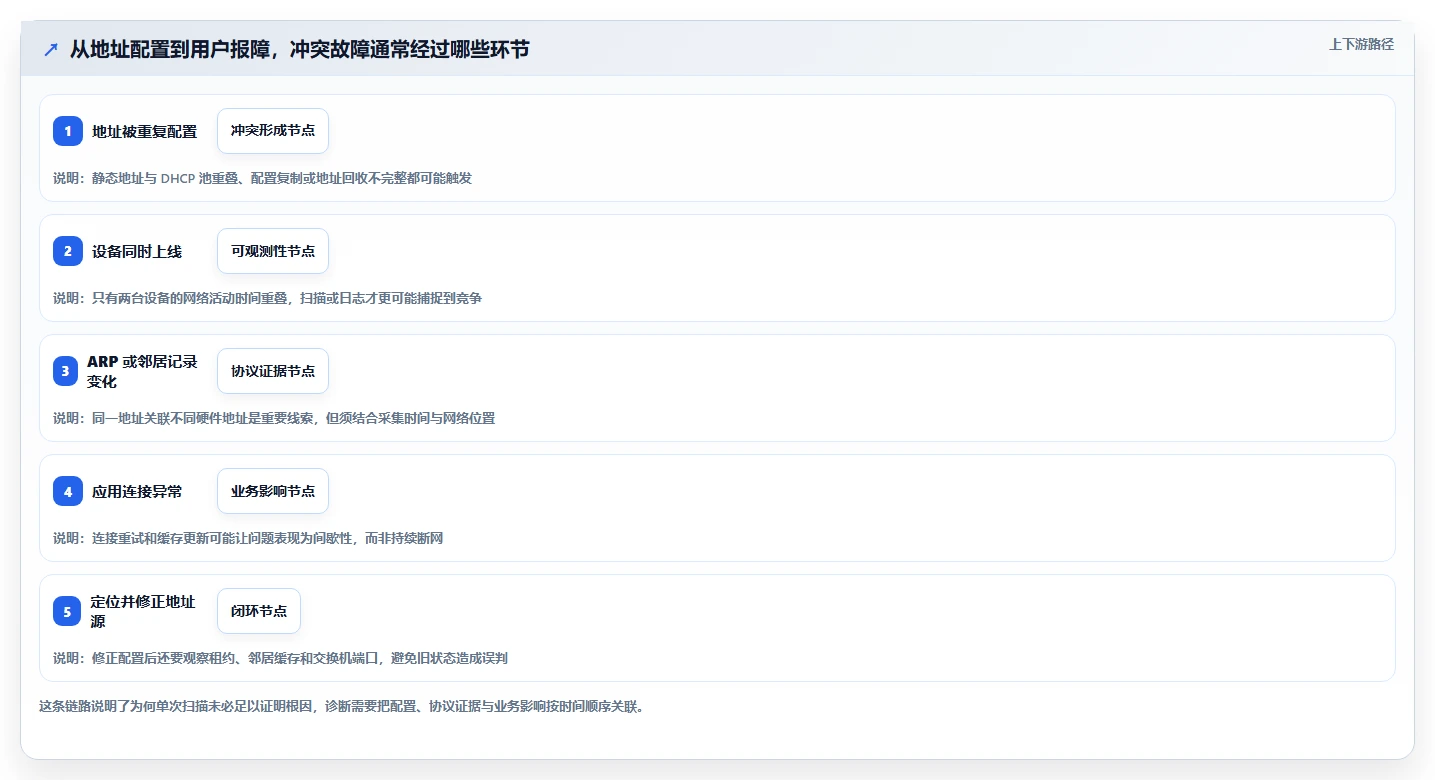Click the 上下游路径 label
The width and height of the screenshot is (1435, 780).
click(1361, 44)
